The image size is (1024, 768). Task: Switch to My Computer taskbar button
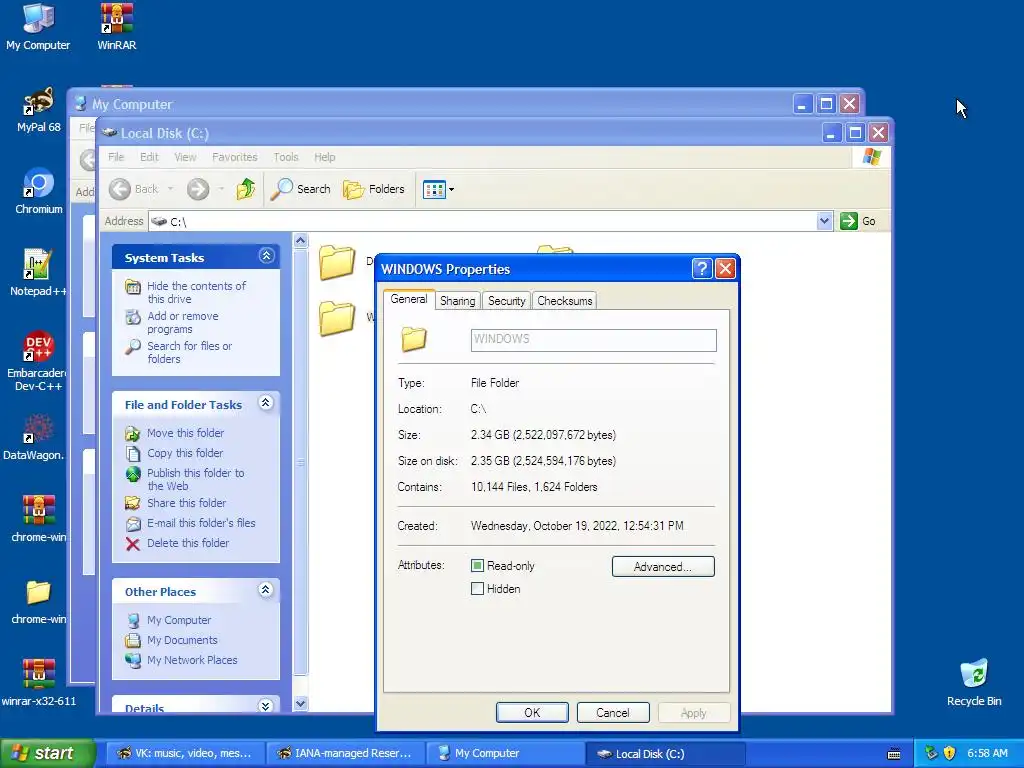click(x=505, y=754)
